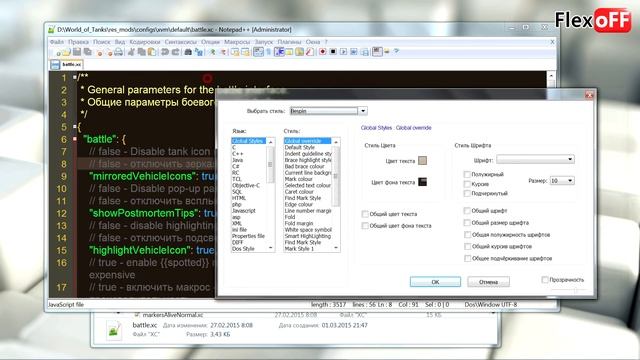Viewport: 640px width, 360px height.
Task: Collapse the fold marker on line 5
Action: pos(75,127)
